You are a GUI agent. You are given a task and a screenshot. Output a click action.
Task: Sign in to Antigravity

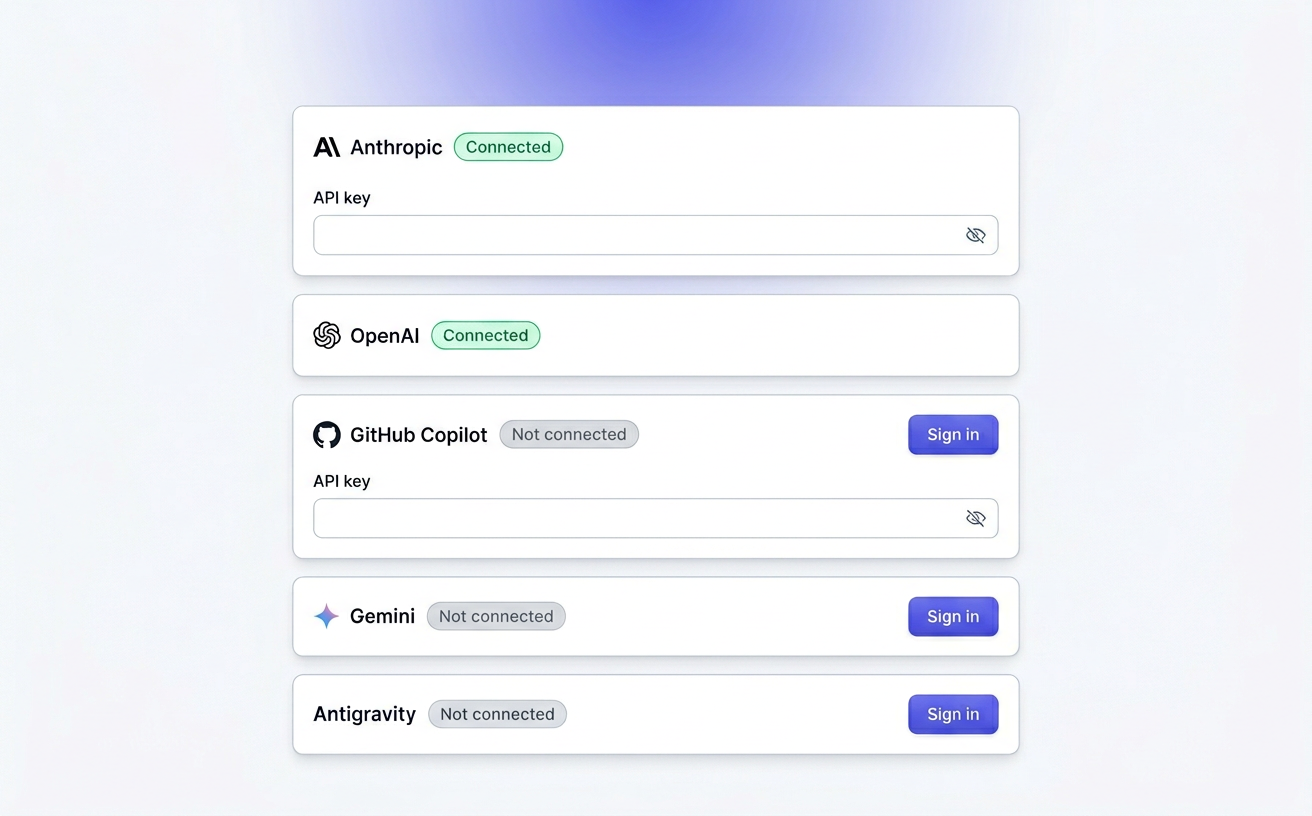952,714
